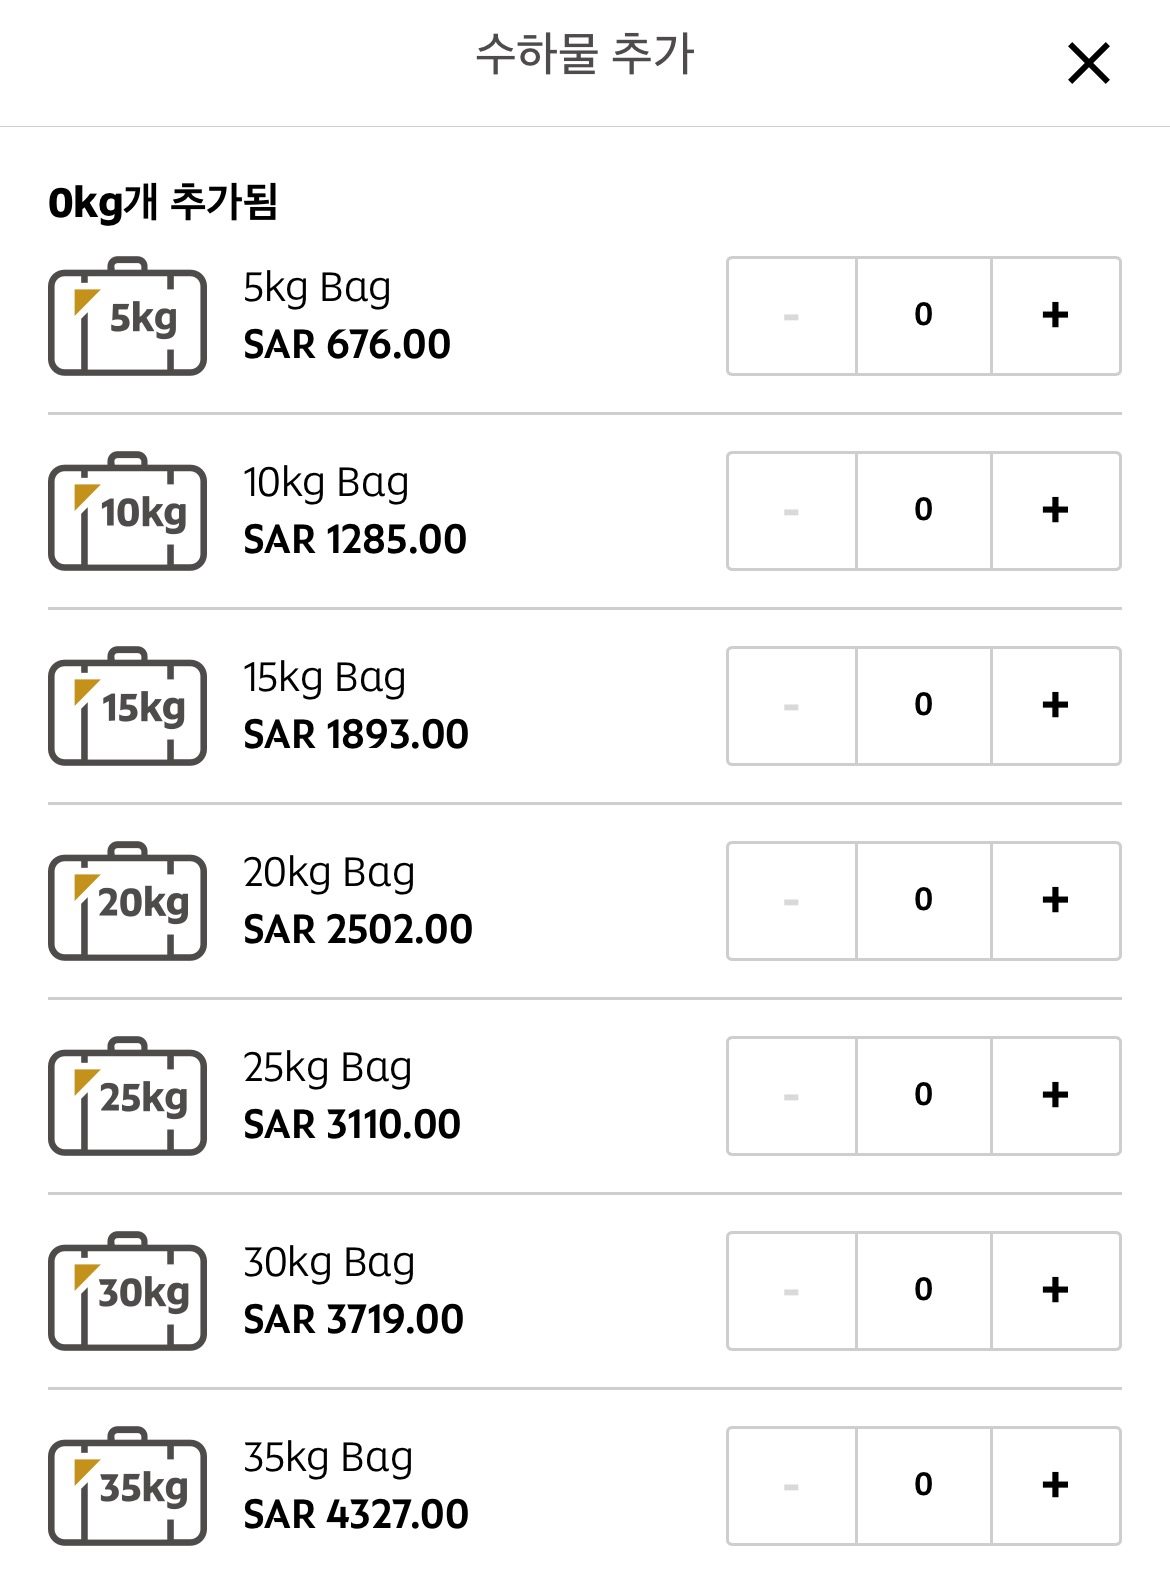The height and width of the screenshot is (1572, 1170).
Task: Tap the 20kg suitcase icon
Action: (x=128, y=901)
